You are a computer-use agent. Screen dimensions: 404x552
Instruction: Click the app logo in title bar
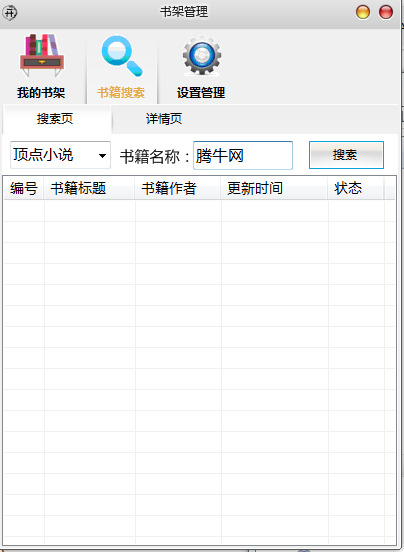(10, 13)
